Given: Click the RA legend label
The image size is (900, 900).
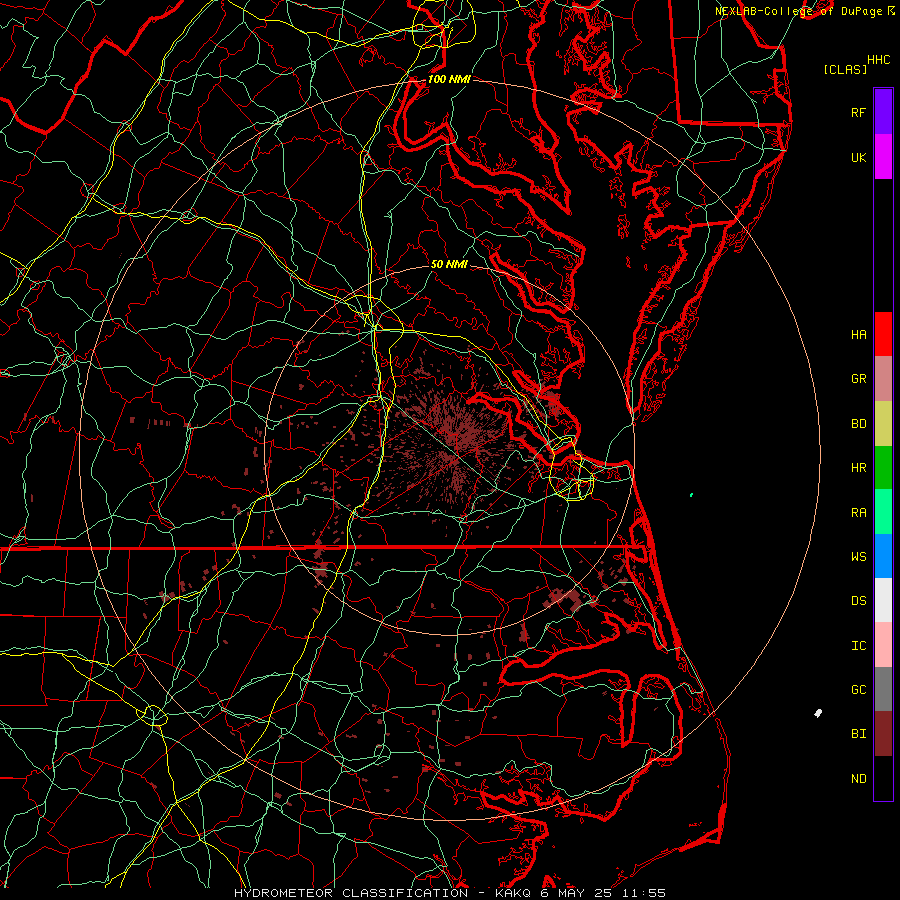Looking at the screenshot, I should point(858,513).
